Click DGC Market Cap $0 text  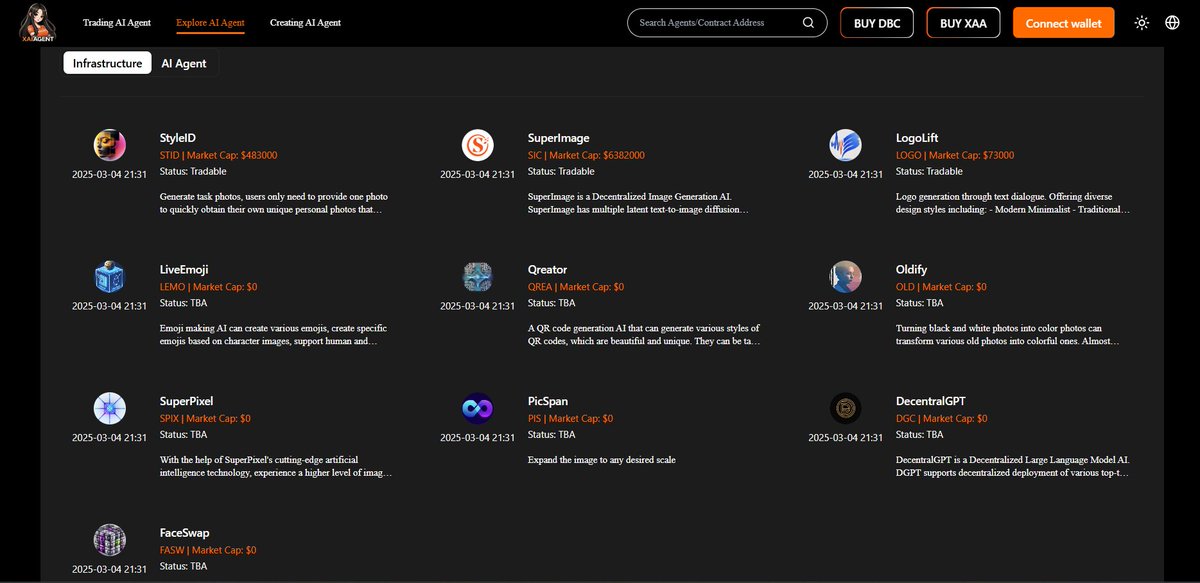click(x=942, y=418)
